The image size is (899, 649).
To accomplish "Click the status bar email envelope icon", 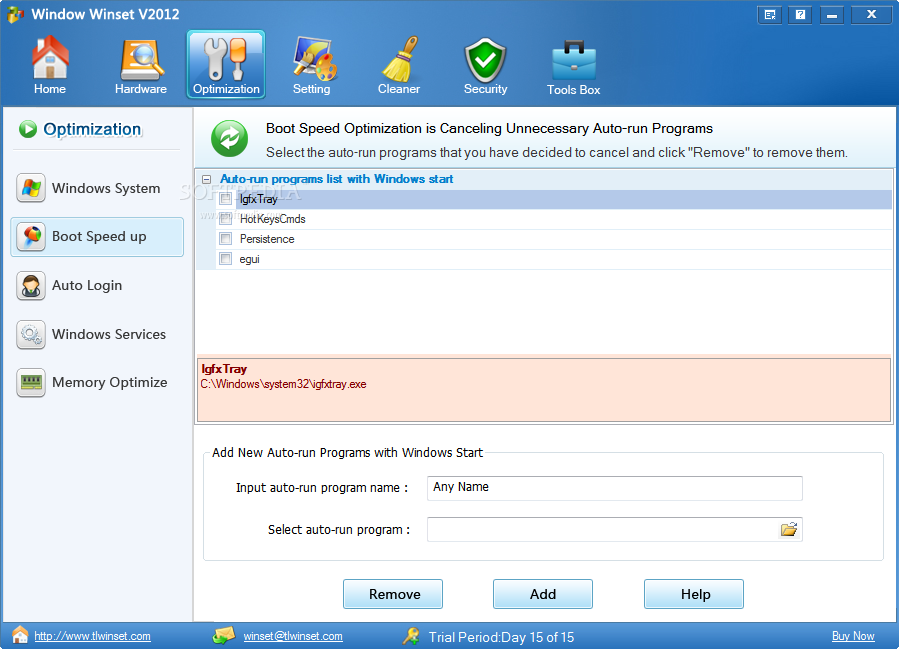I will pos(224,635).
